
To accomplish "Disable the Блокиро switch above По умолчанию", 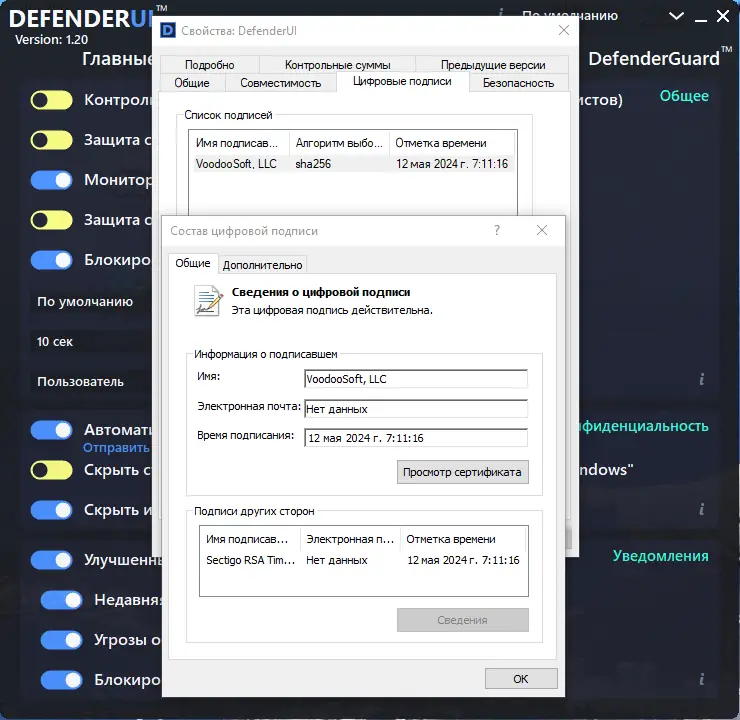I will 51,260.
